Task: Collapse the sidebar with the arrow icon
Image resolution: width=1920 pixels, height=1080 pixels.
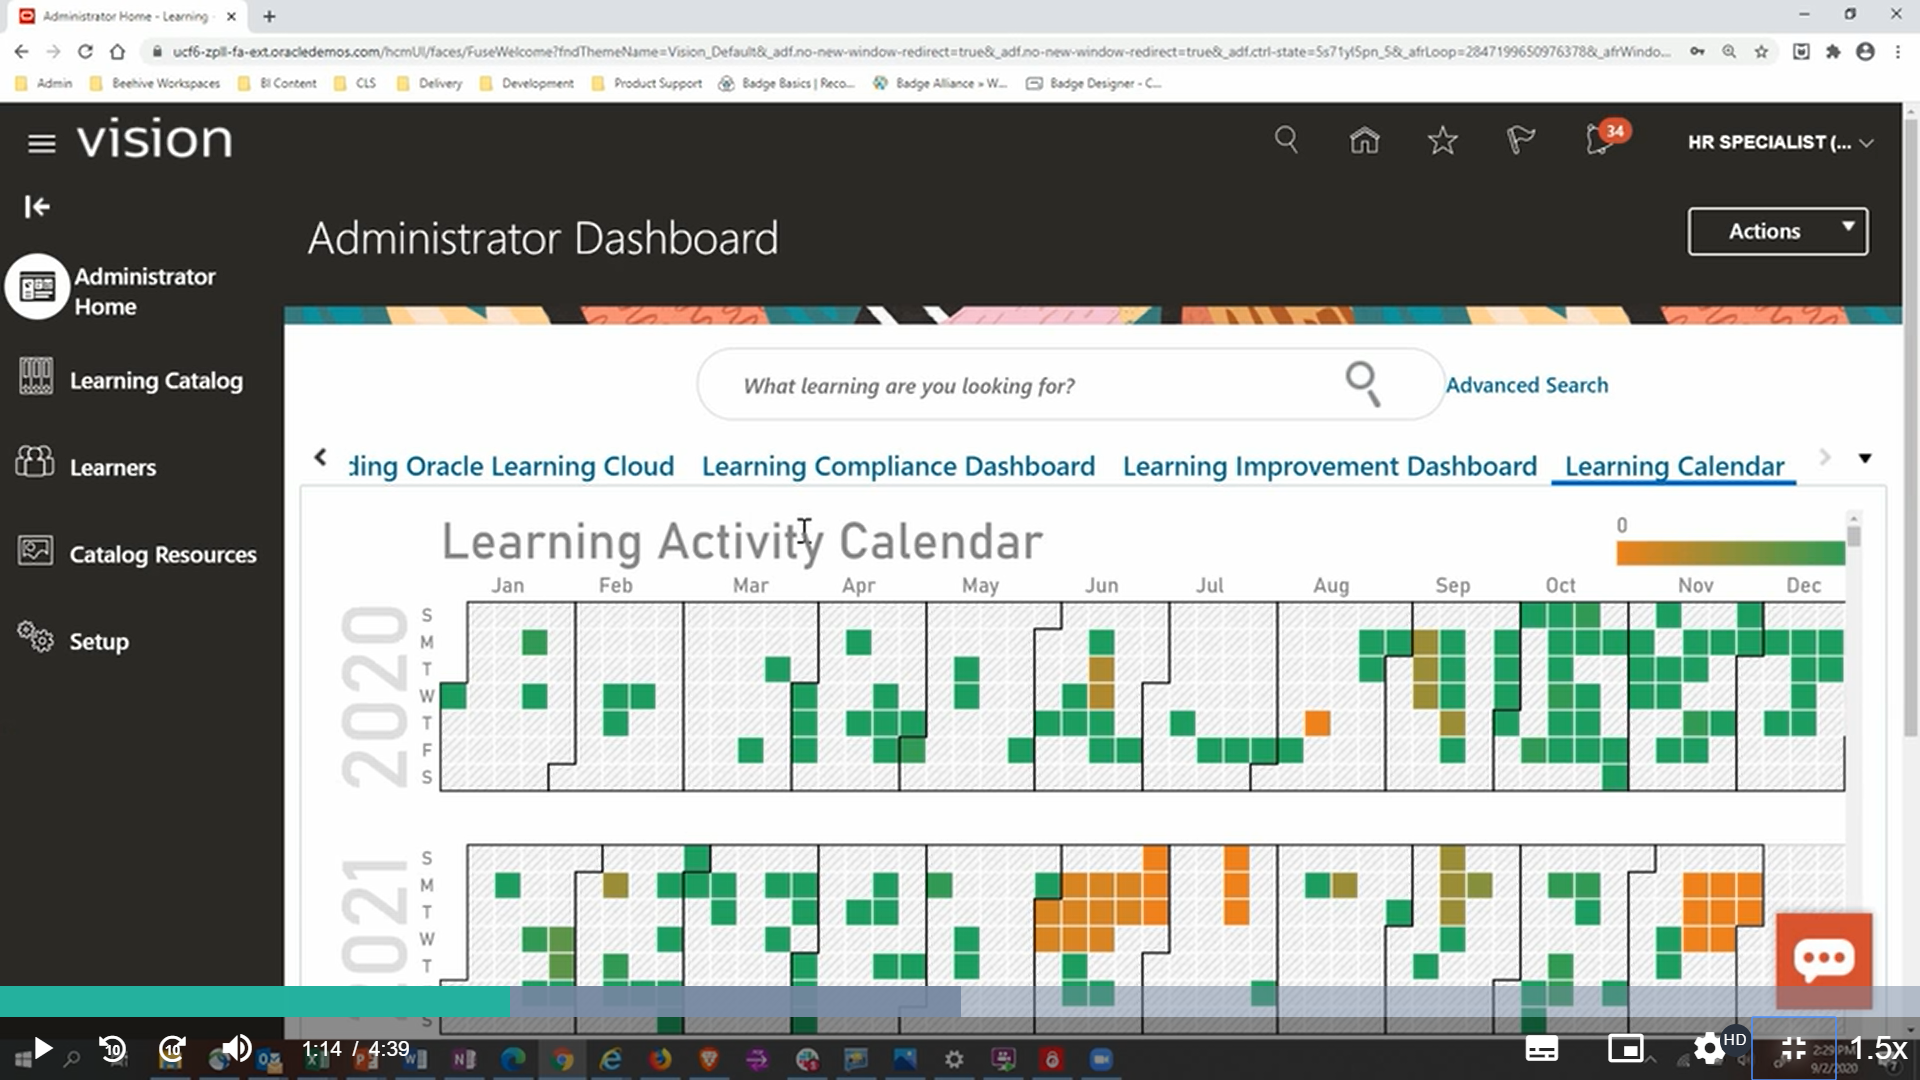Action: tap(36, 206)
